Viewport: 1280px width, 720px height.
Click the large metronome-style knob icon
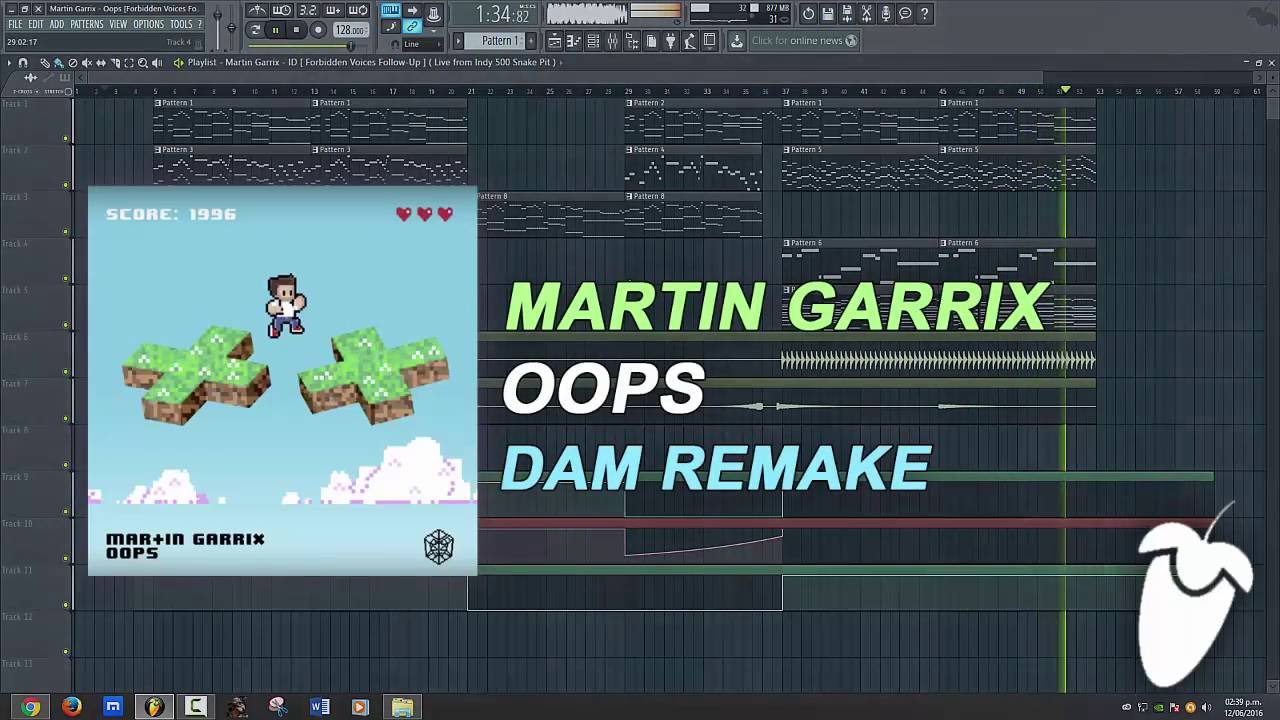coord(434,14)
